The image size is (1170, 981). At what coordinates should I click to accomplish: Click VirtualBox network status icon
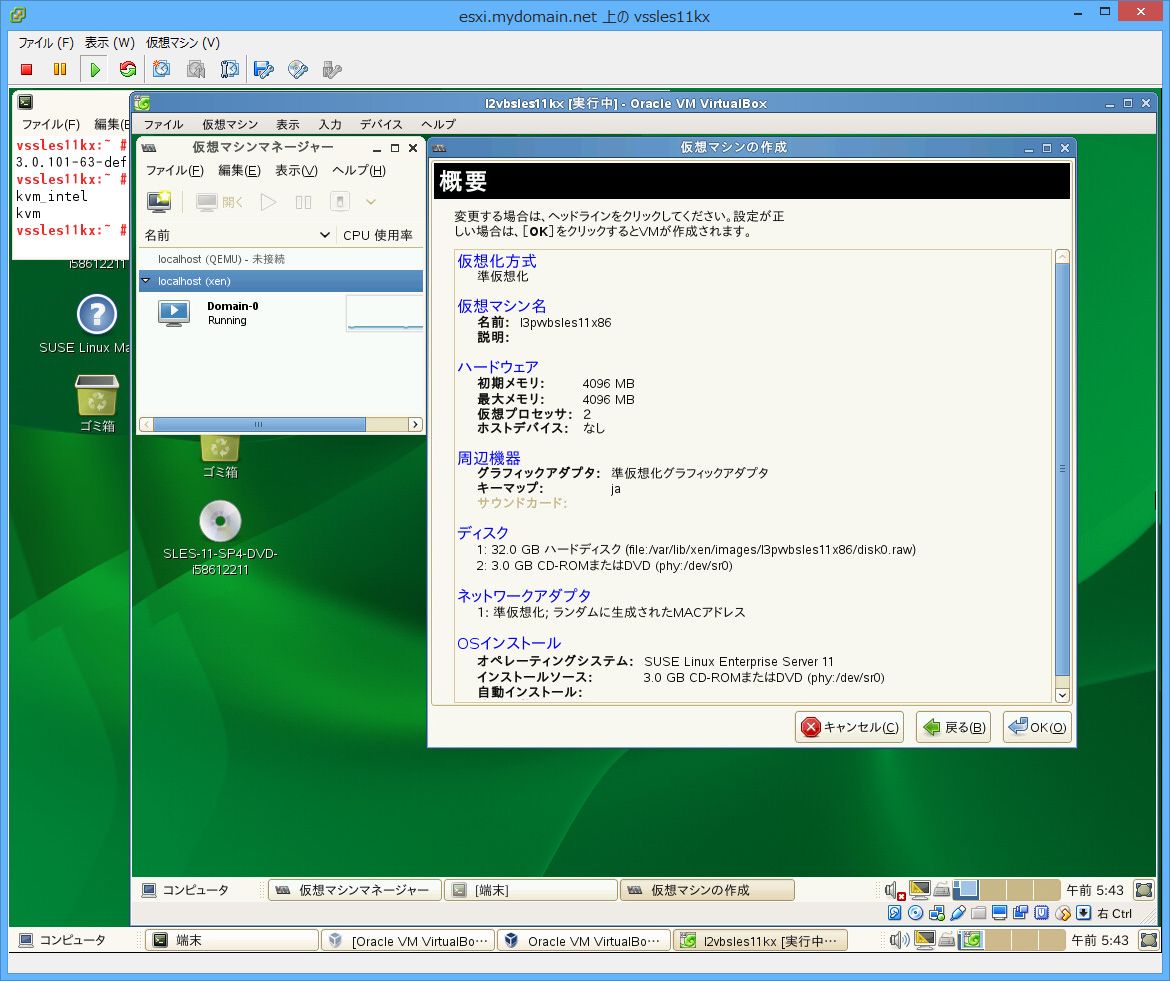point(936,913)
